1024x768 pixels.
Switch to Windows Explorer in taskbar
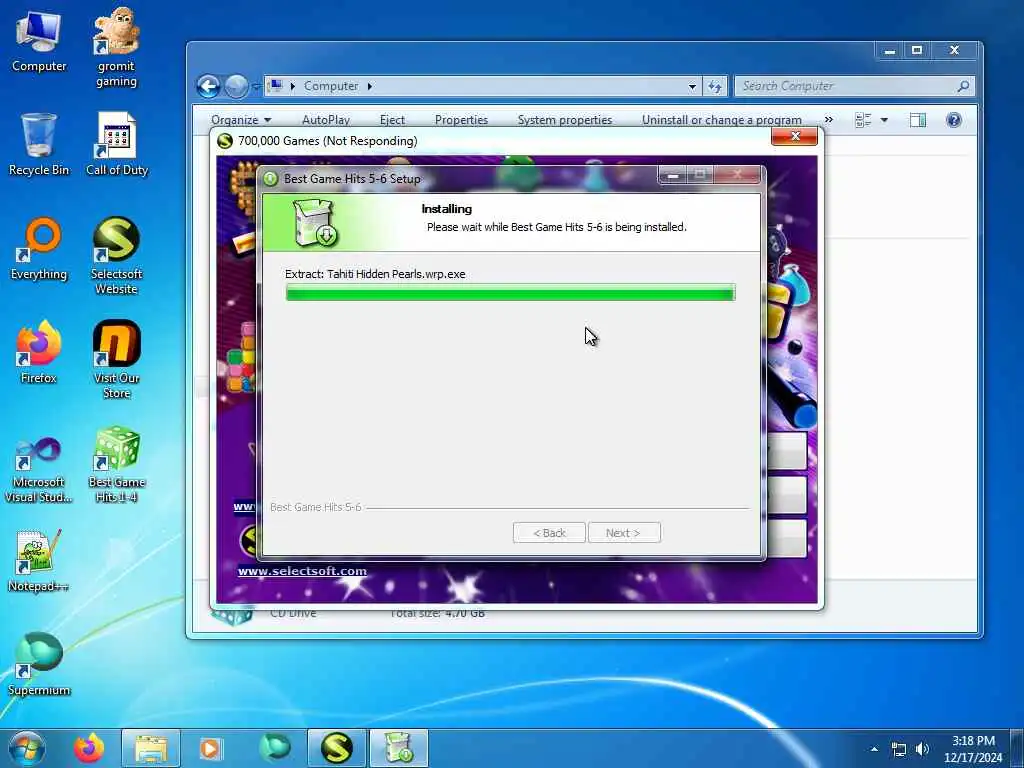point(151,748)
